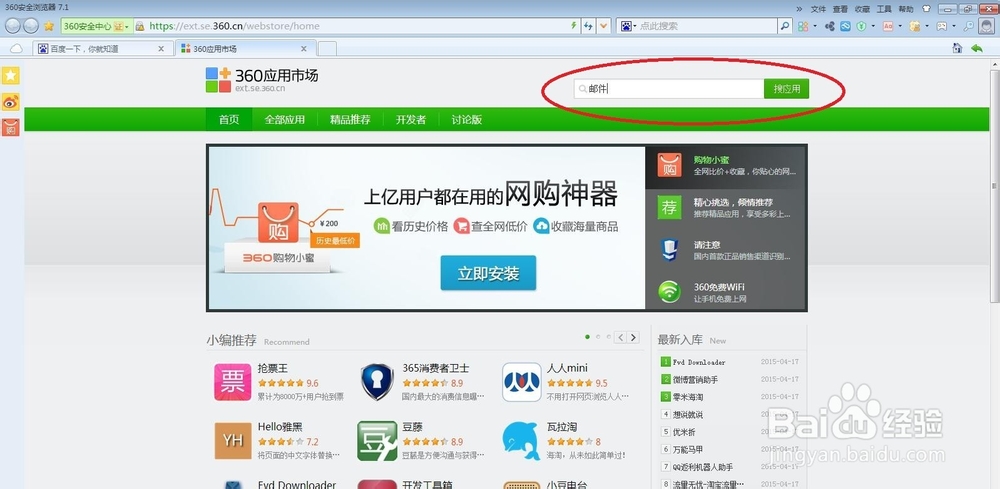Click the cloud icon left of tabs
Image resolution: width=1000 pixels, height=489 pixels.
click(x=16, y=48)
